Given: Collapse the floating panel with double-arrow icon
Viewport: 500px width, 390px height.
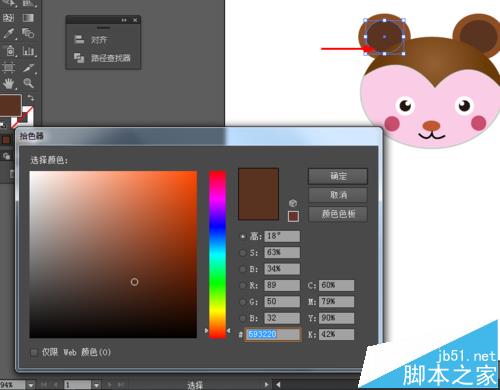Looking at the screenshot, I should 124,20.
